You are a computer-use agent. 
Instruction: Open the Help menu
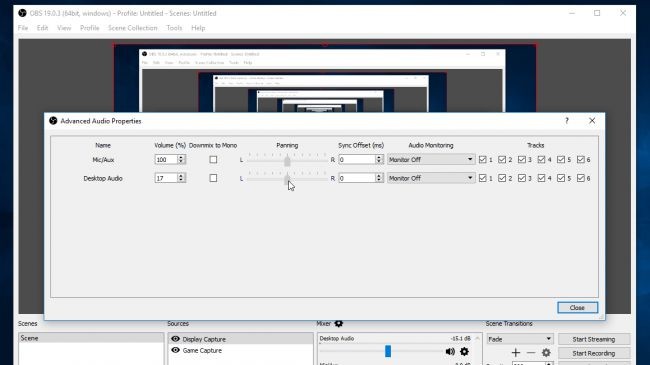198,28
